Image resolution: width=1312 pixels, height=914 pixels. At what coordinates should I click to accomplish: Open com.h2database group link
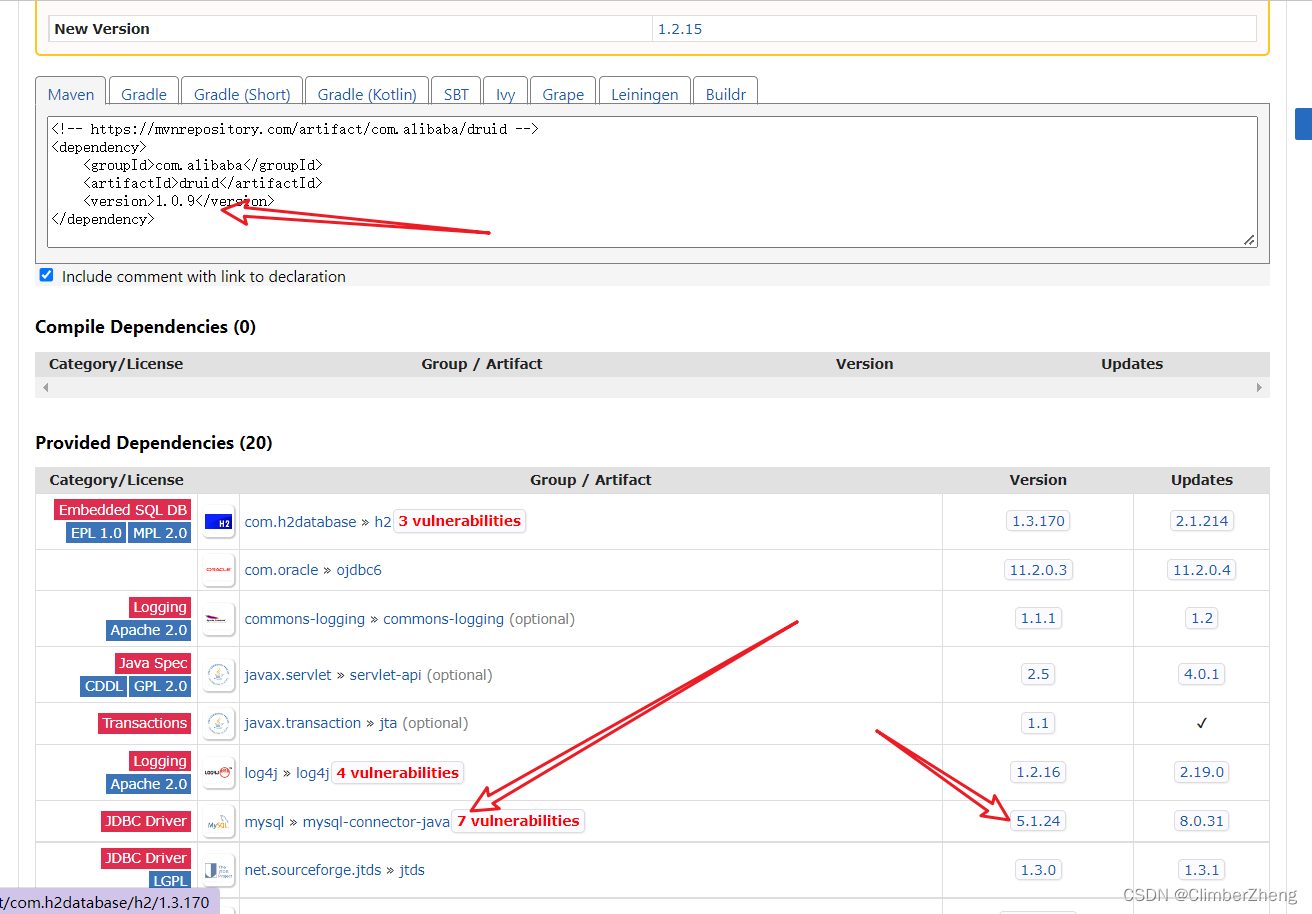tap(300, 522)
